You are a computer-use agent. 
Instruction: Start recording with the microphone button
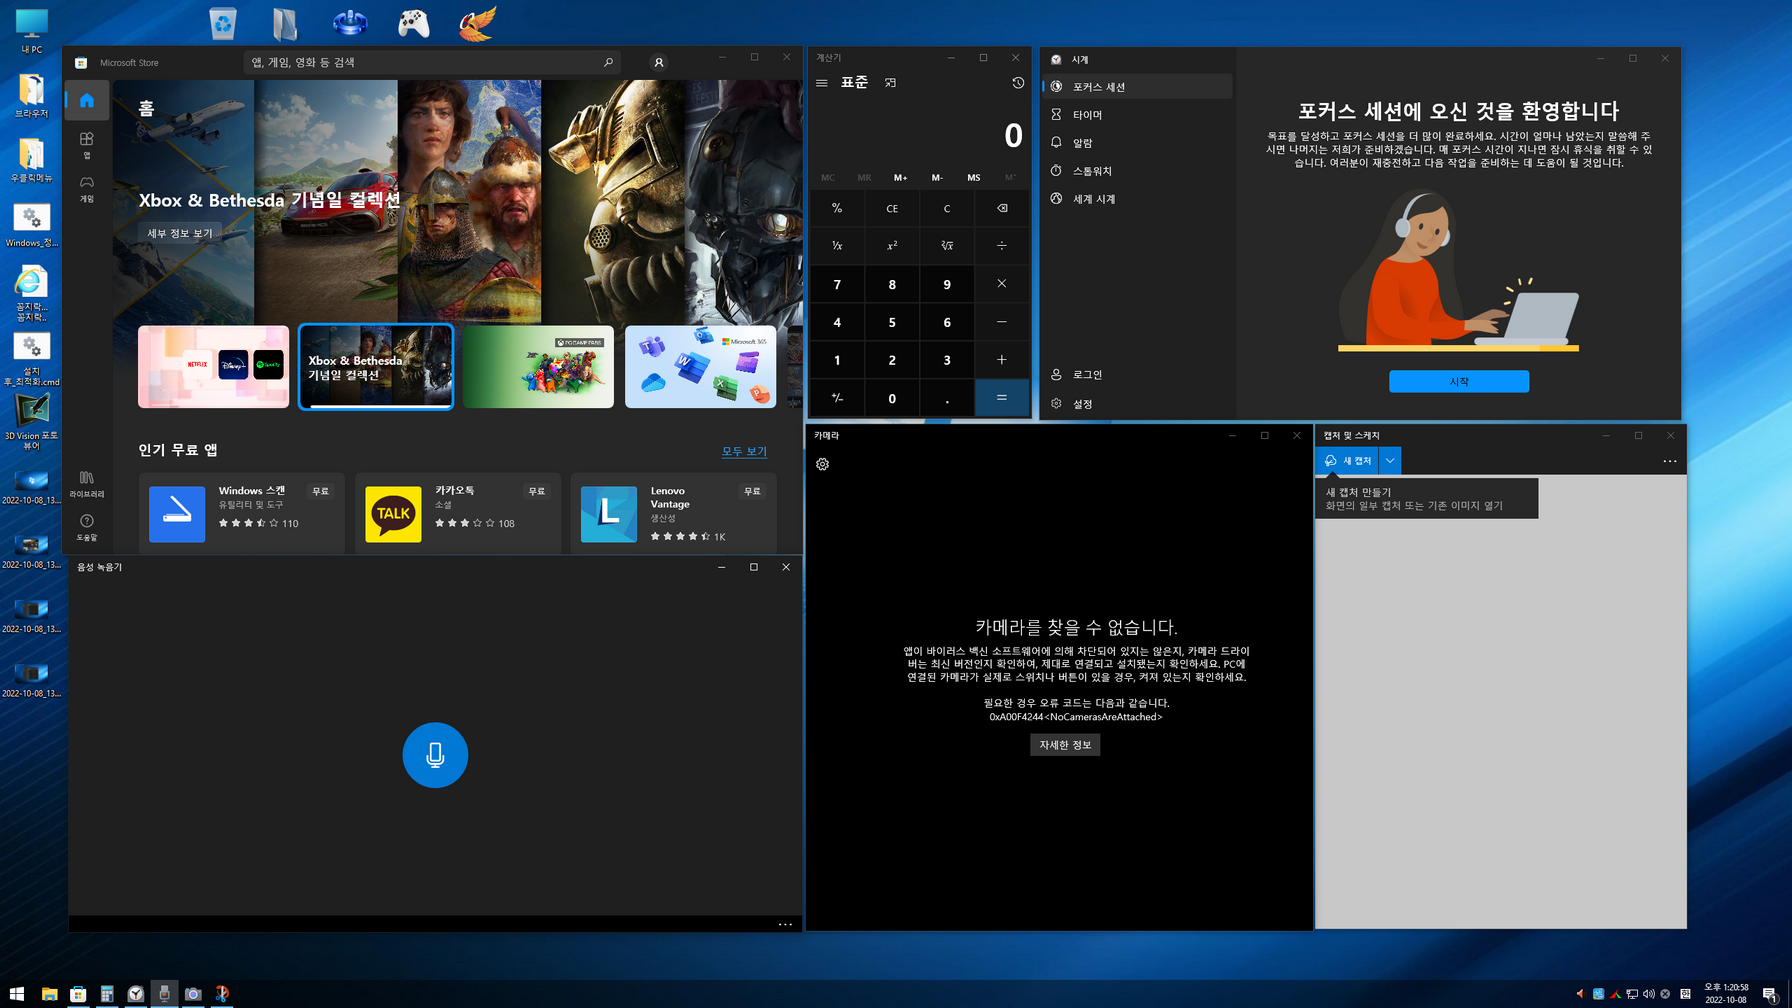435,755
